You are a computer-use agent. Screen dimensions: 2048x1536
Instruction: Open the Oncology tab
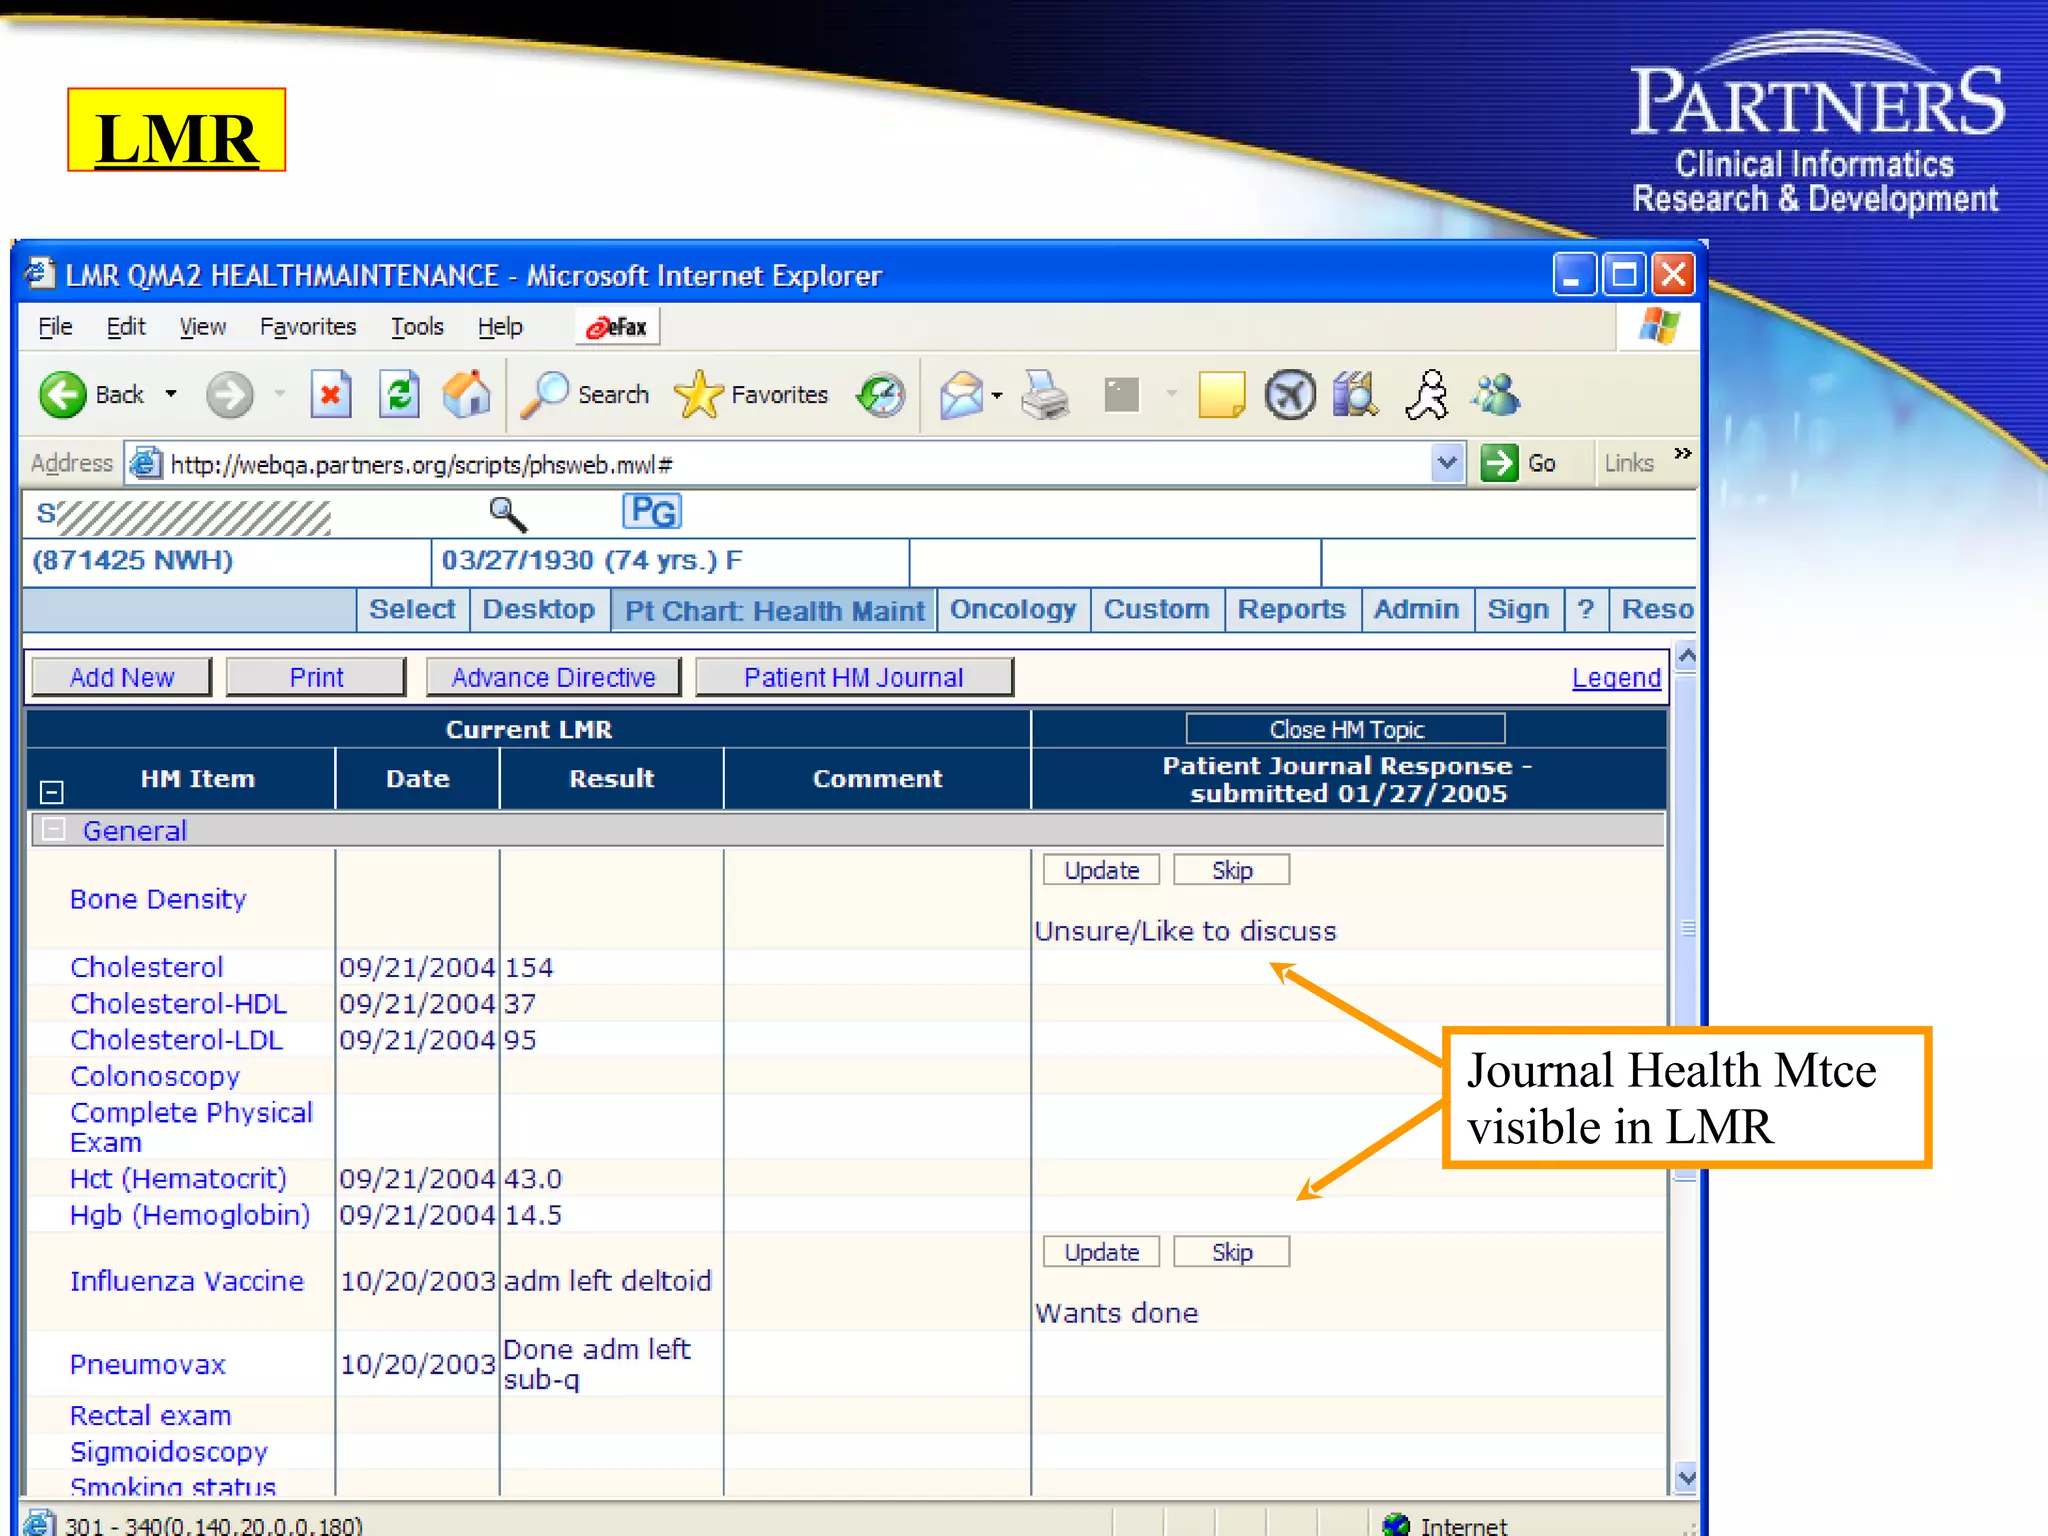pyautogui.click(x=1013, y=609)
